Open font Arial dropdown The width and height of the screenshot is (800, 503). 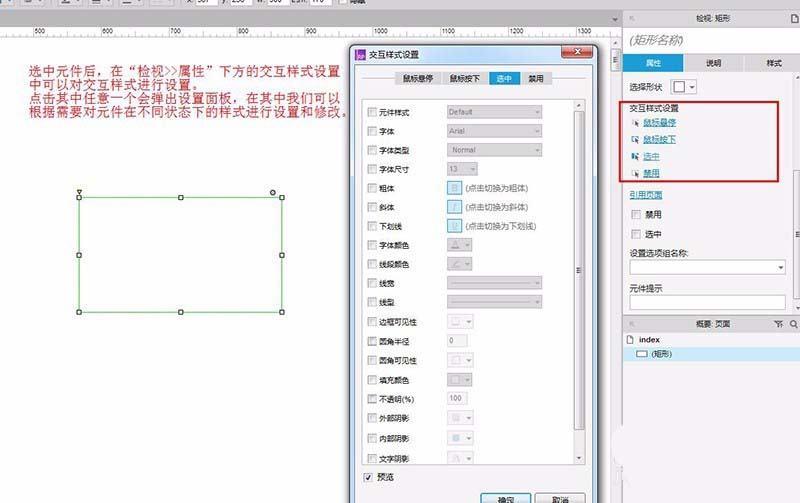click(494, 131)
